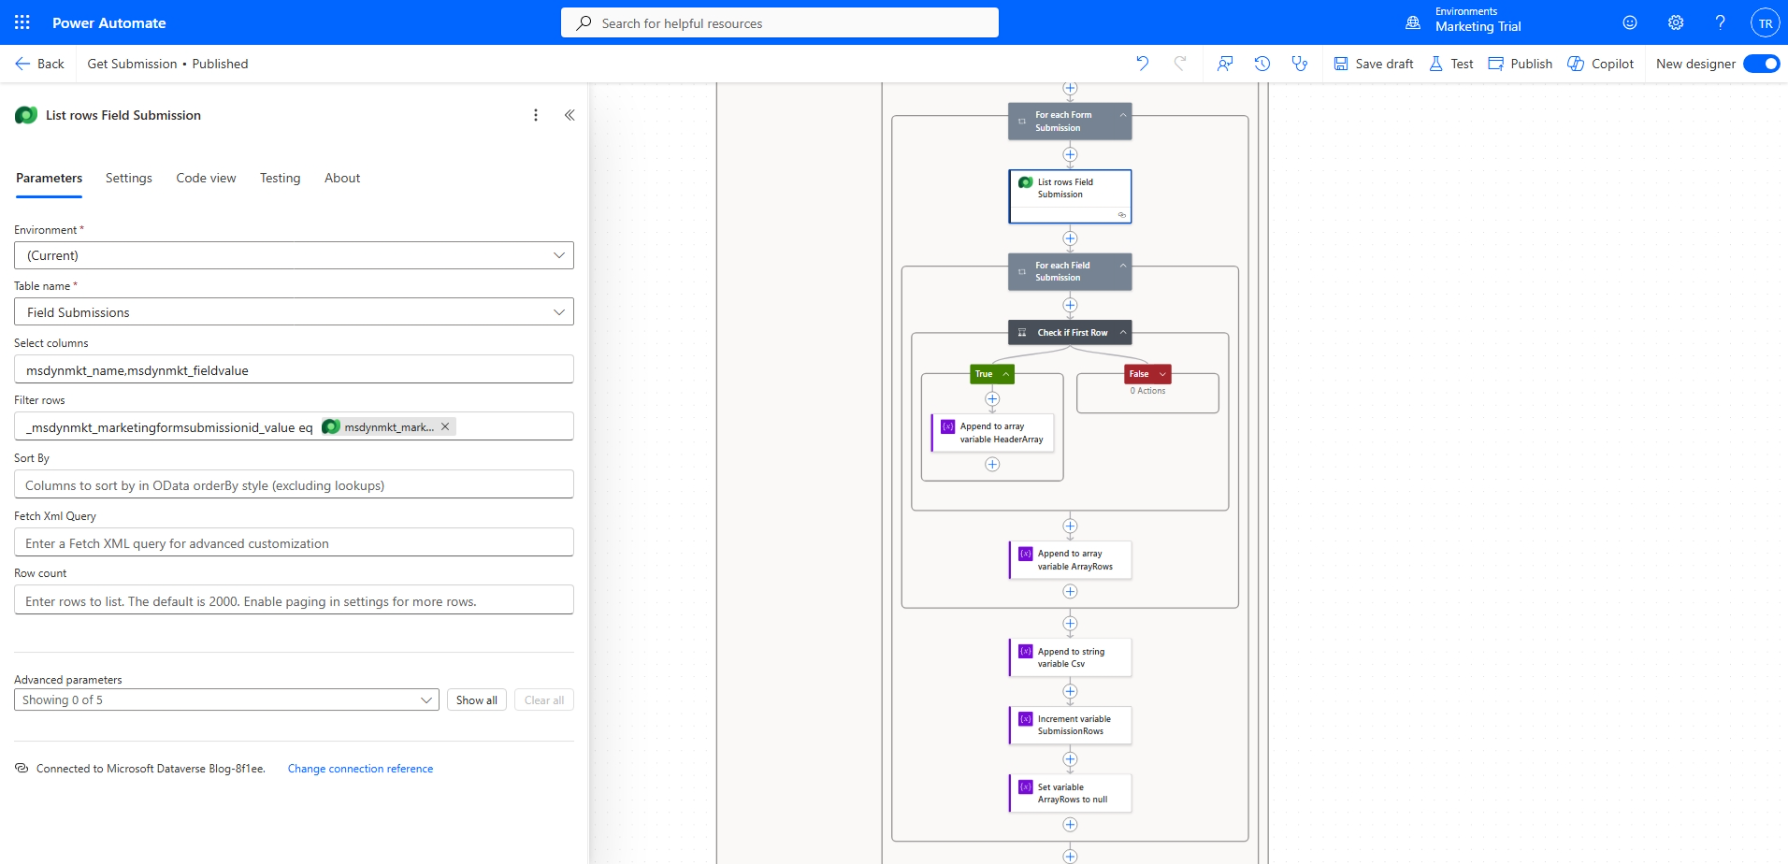This screenshot has height=864, width=1788.
Task: Open more options for List rows action
Action: click(x=536, y=115)
